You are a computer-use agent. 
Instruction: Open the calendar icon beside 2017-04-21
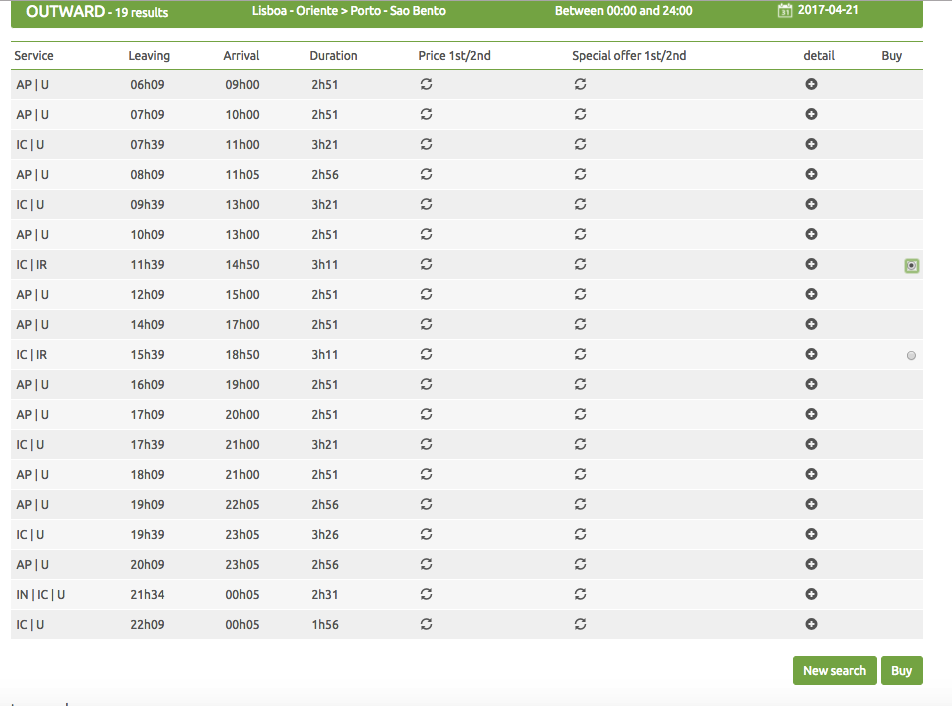click(x=785, y=11)
